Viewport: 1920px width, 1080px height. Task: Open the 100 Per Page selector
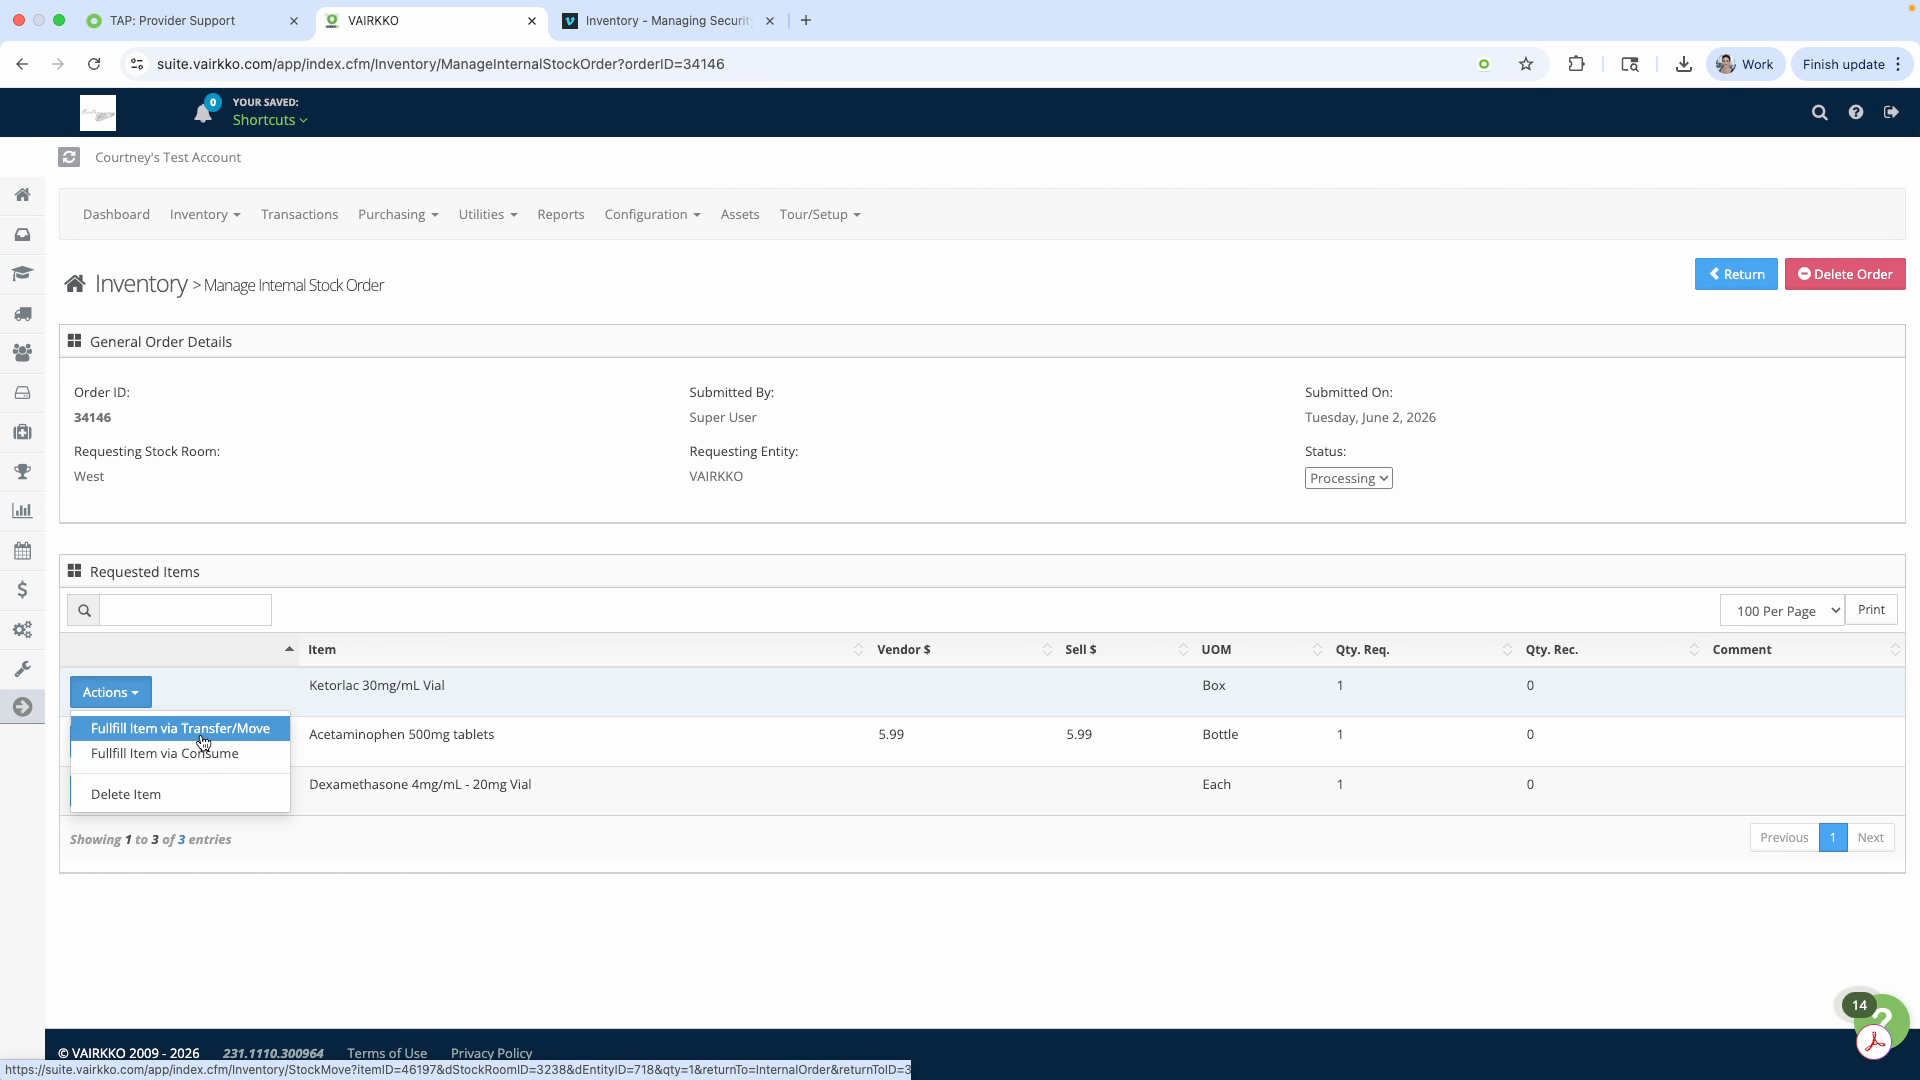1782,610
